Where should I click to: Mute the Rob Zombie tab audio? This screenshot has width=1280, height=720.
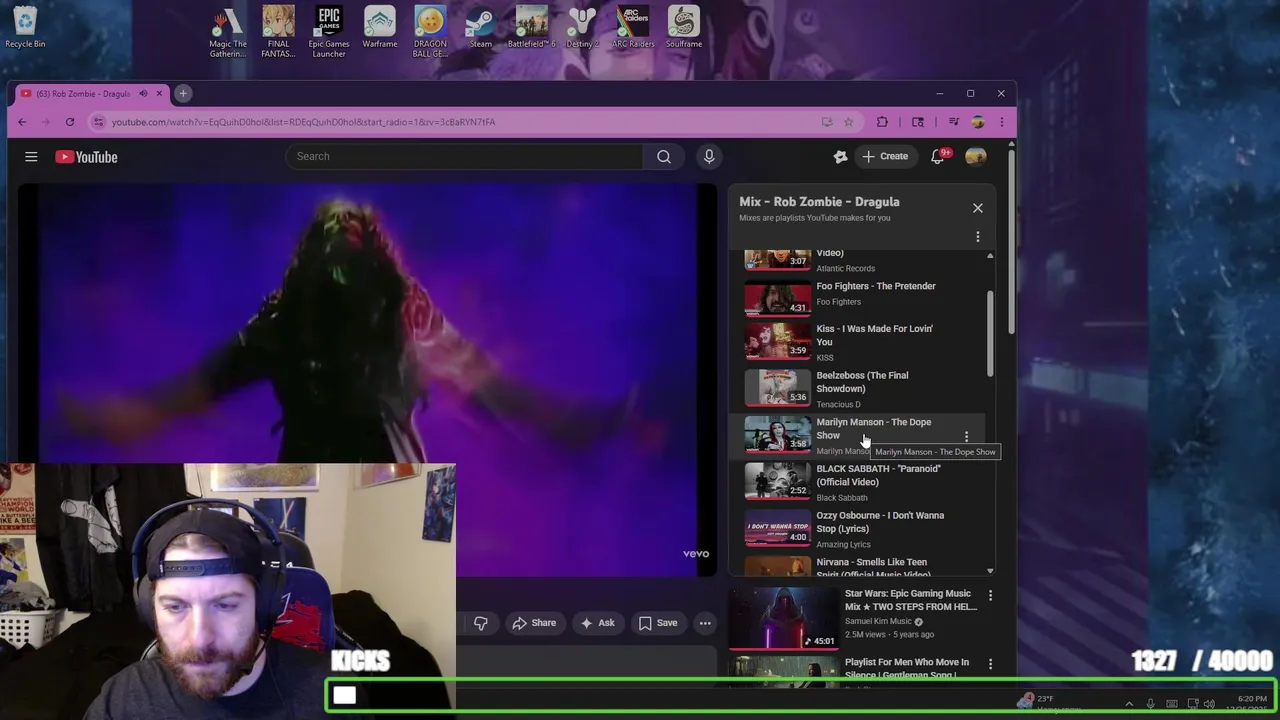pyautogui.click(x=143, y=94)
